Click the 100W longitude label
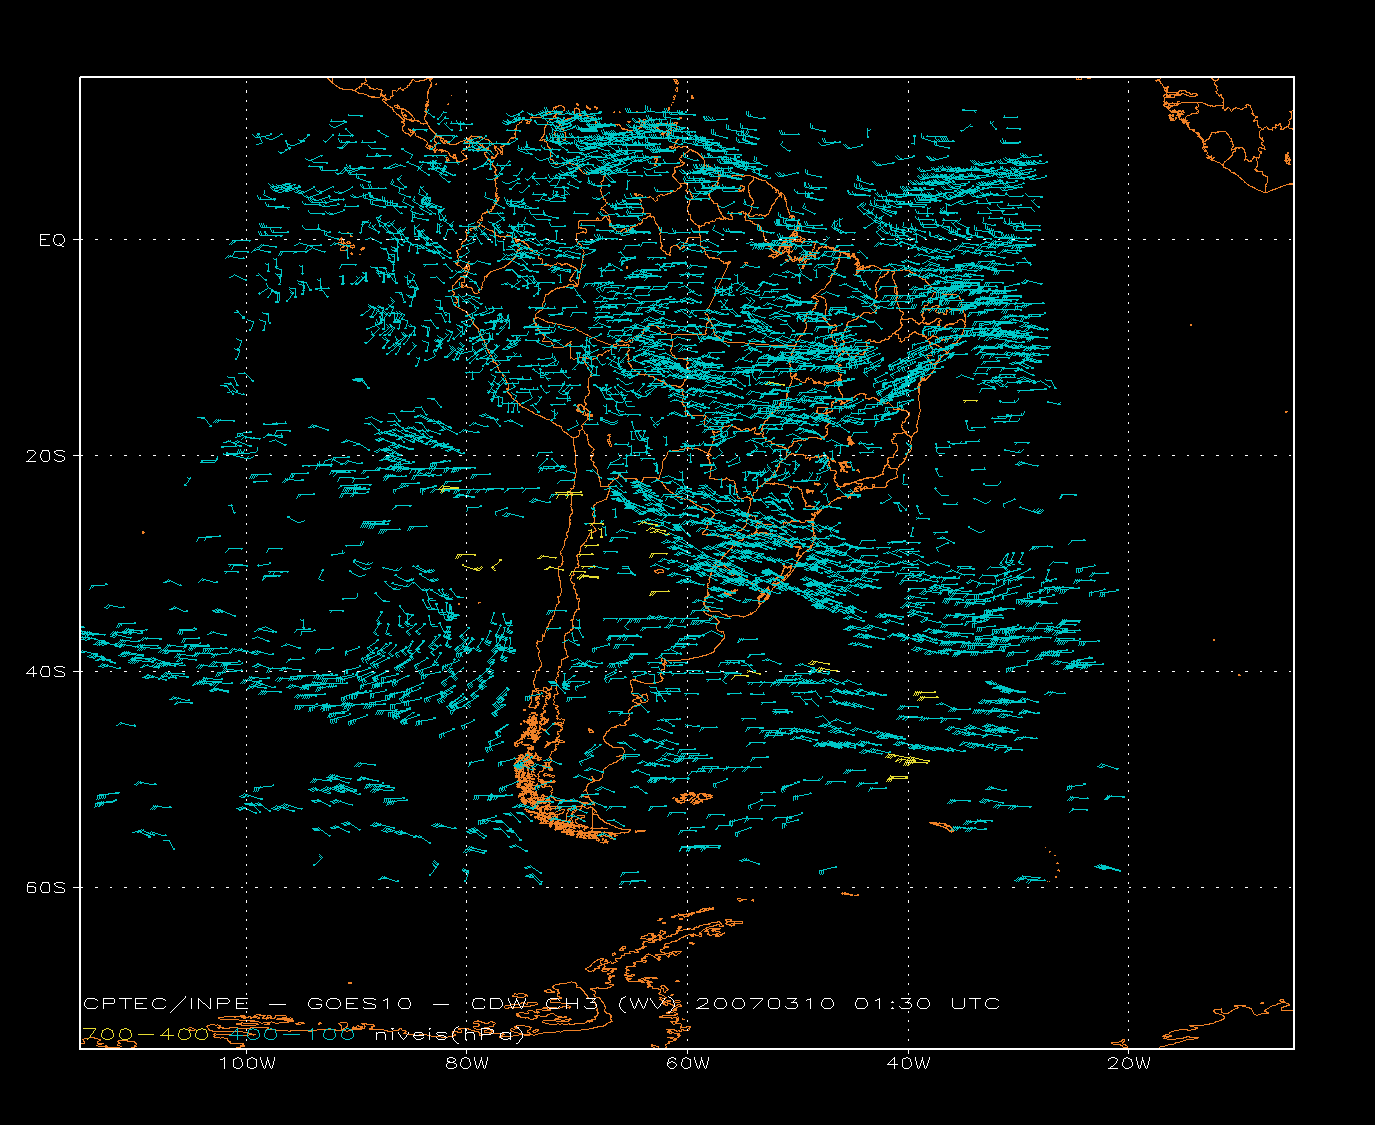Image resolution: width=1375 pixels, height=1125 pixels. click(x=247, y=1063)
